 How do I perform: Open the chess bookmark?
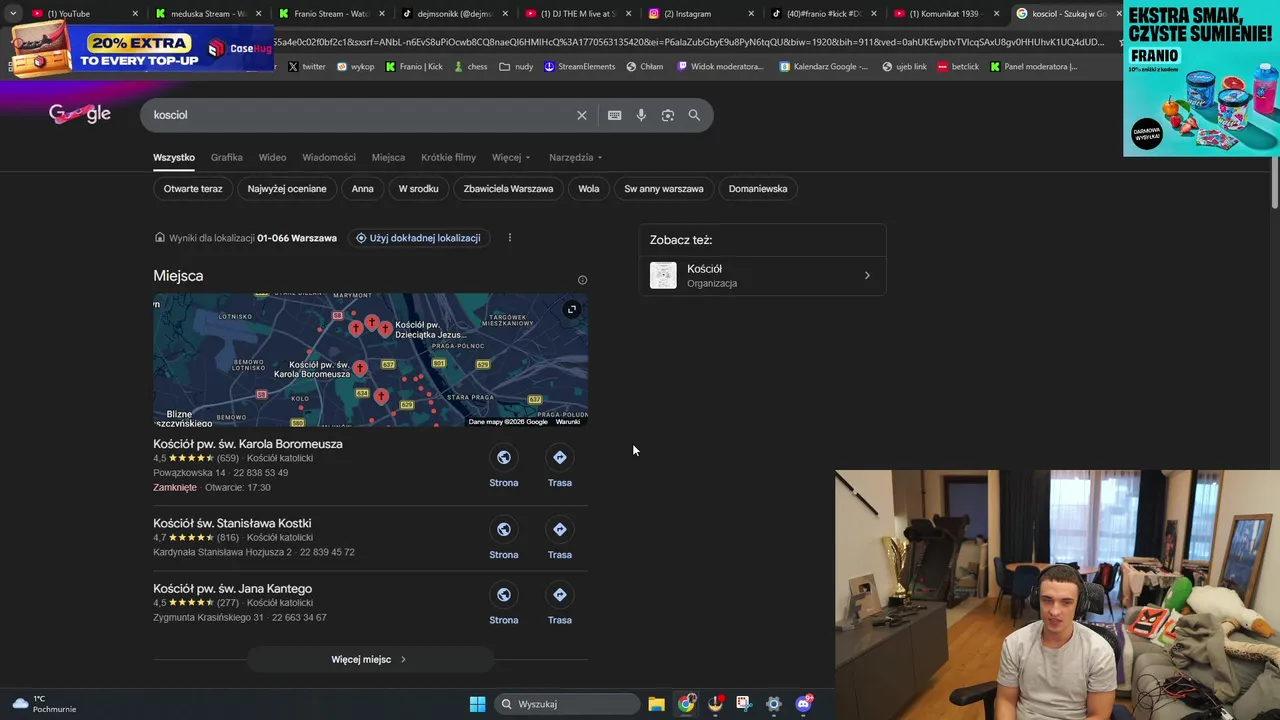point(469,67)
